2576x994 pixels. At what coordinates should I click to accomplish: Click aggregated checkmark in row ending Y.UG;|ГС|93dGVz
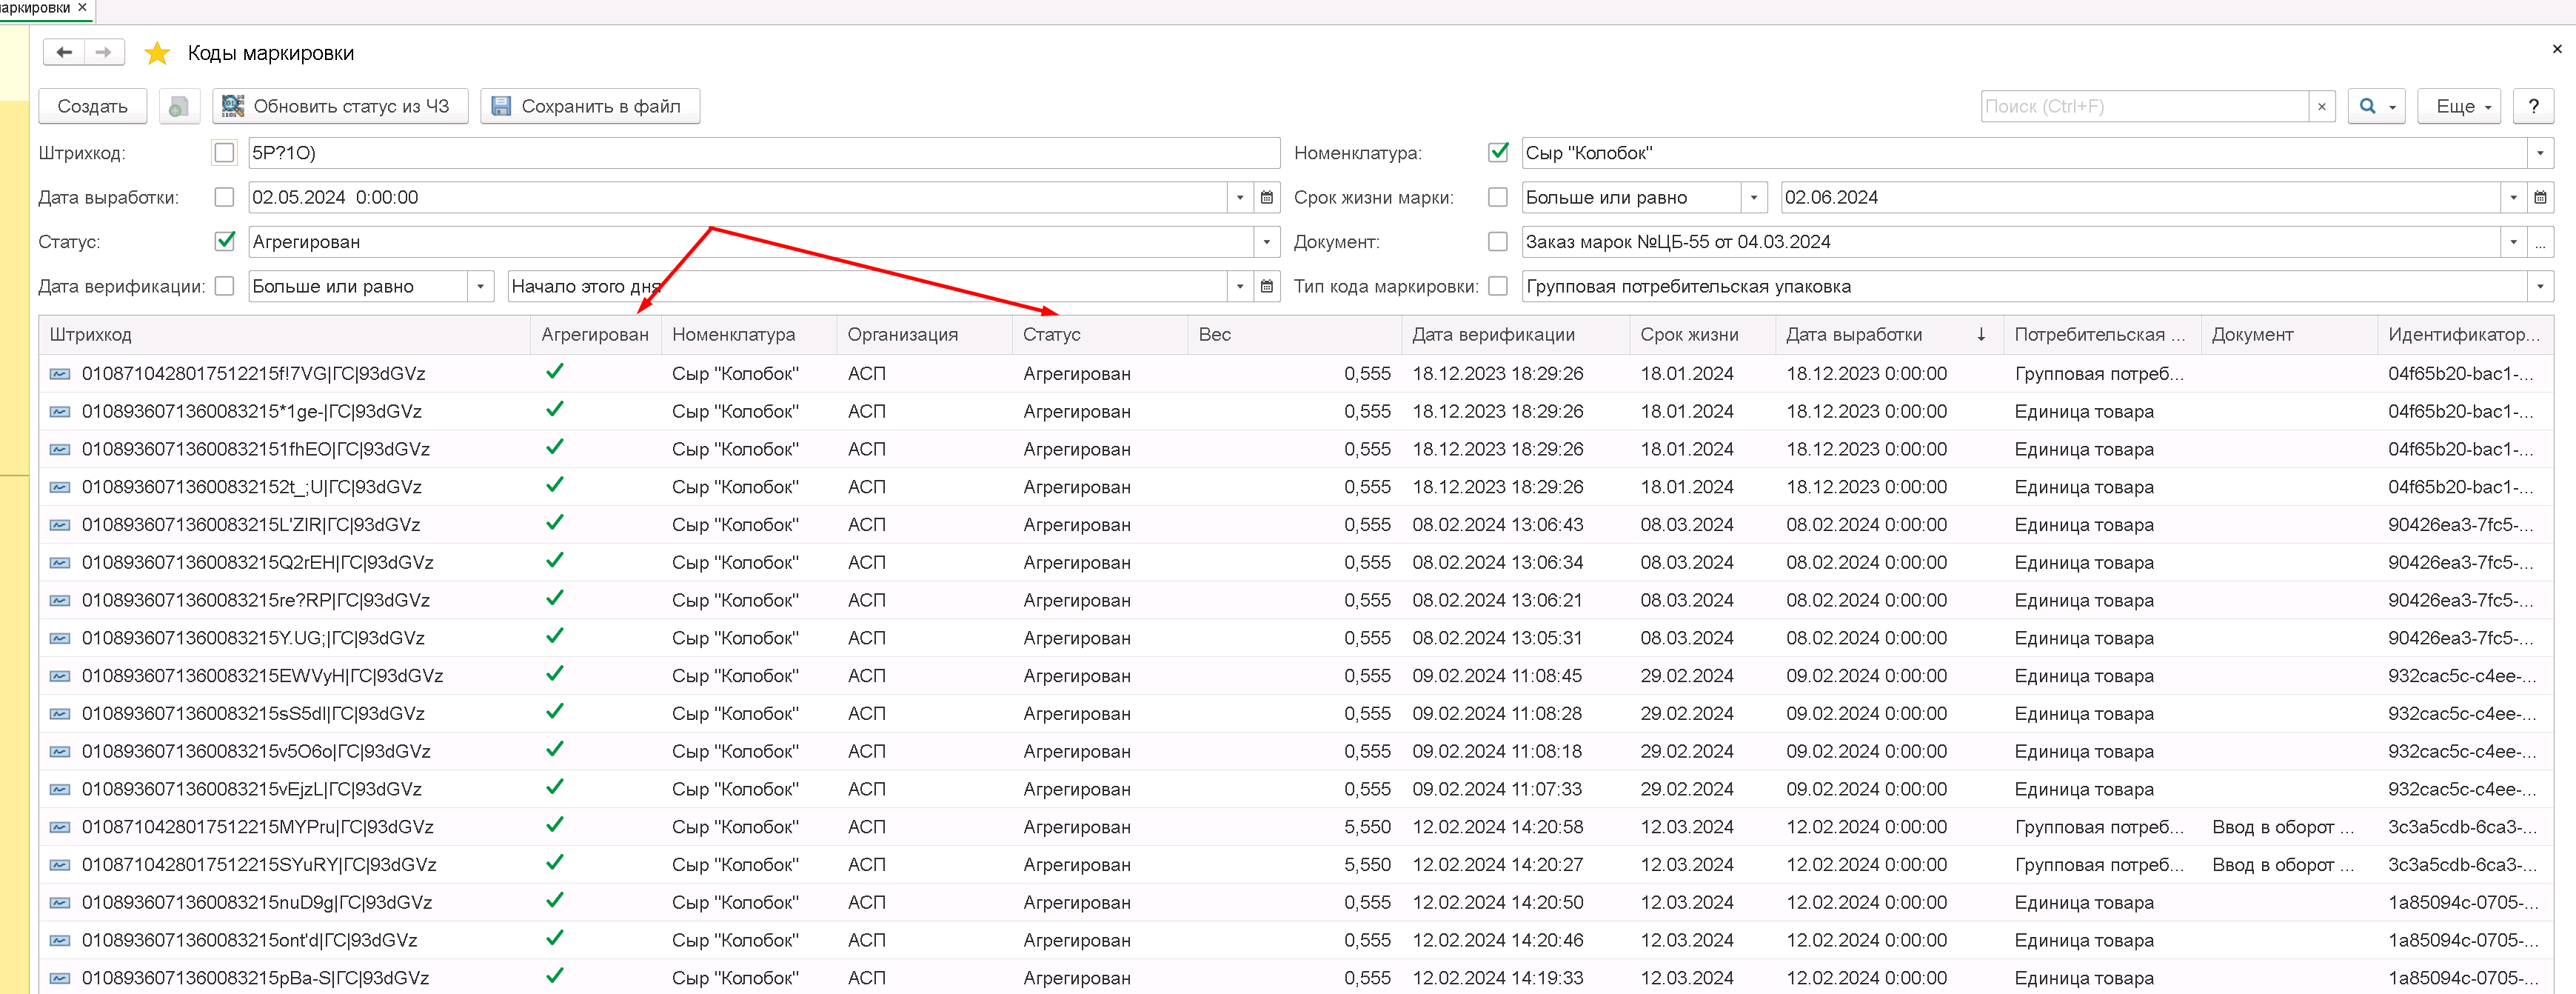click(555, 636)
